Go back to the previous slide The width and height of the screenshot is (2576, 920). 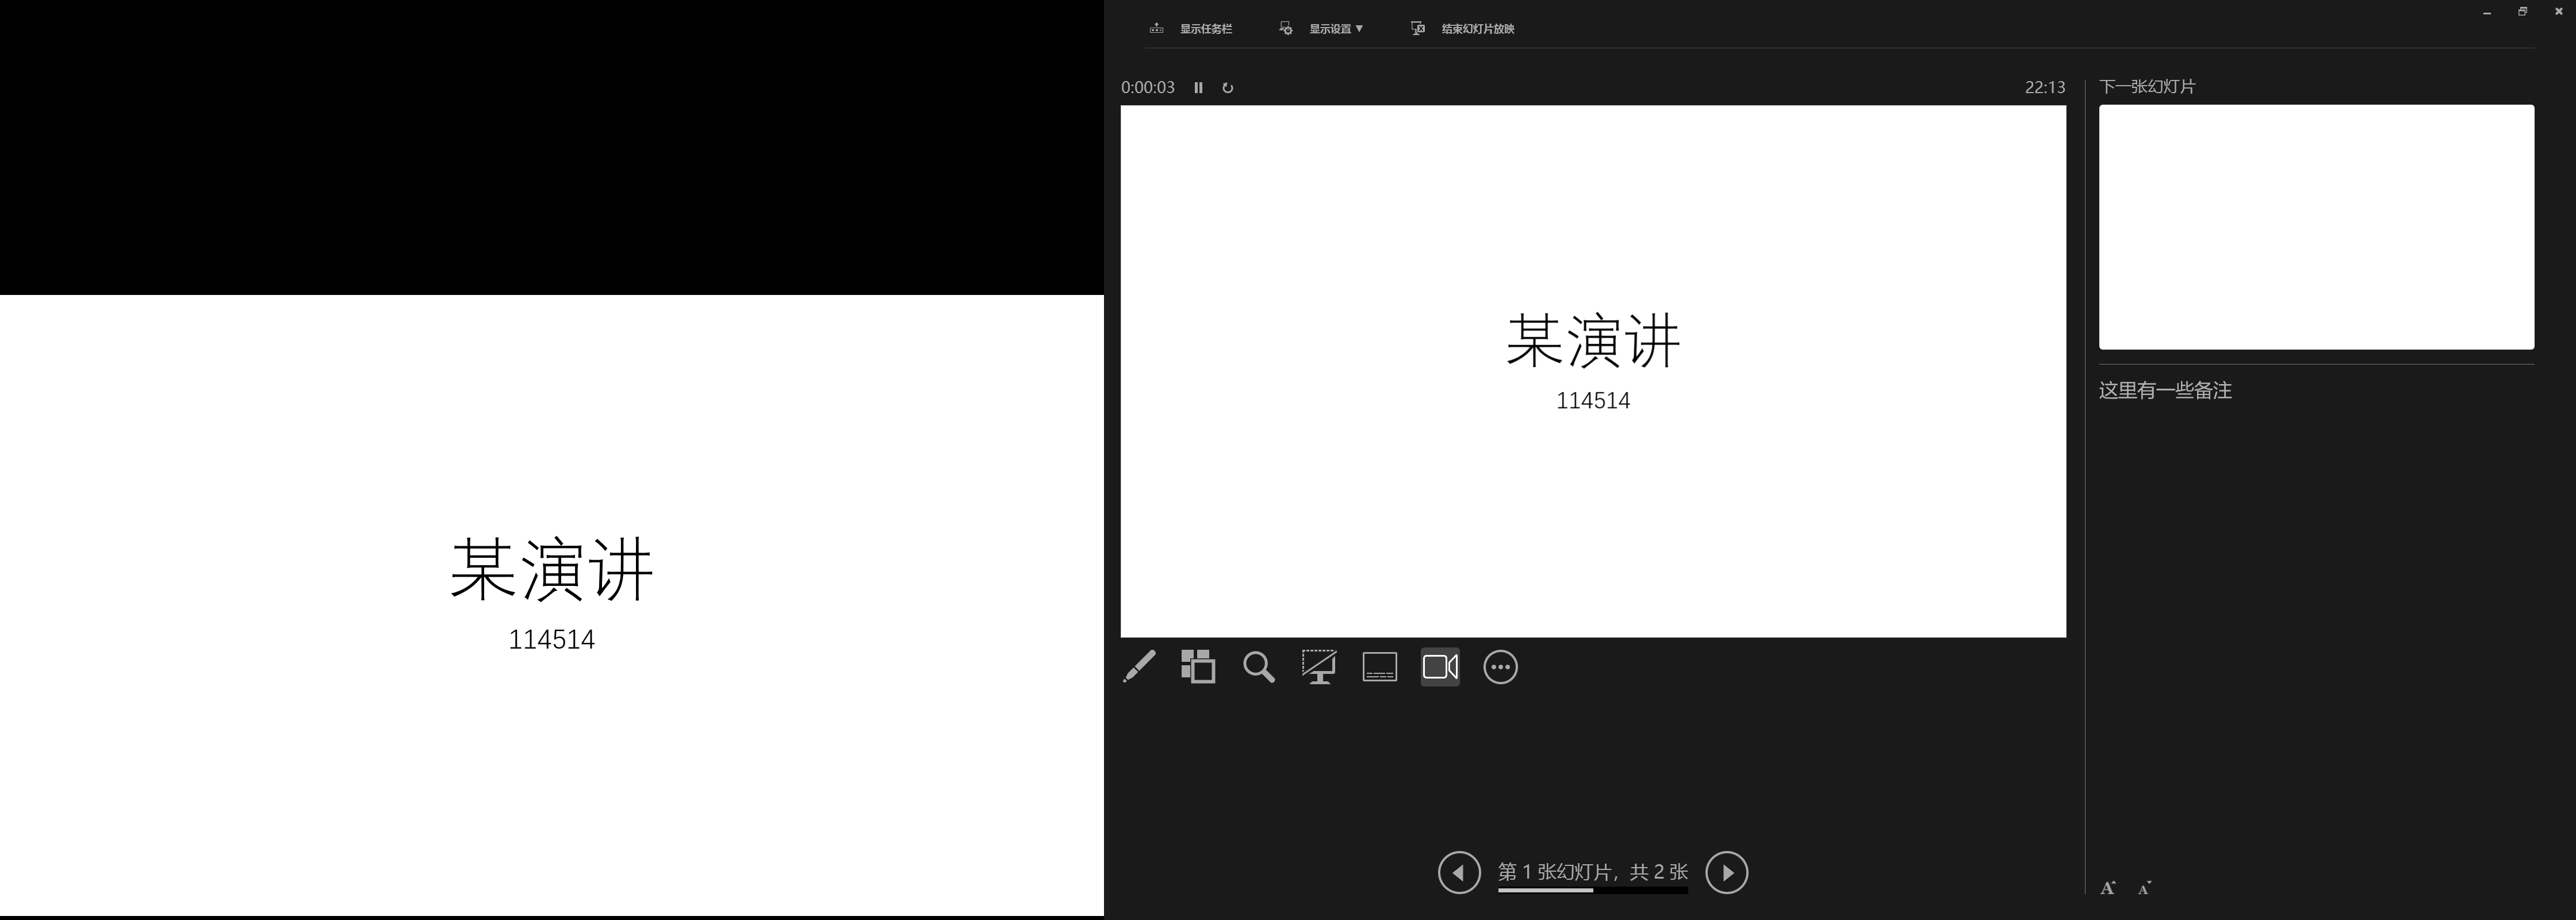pyautogui.click(x=1459, y=871)
